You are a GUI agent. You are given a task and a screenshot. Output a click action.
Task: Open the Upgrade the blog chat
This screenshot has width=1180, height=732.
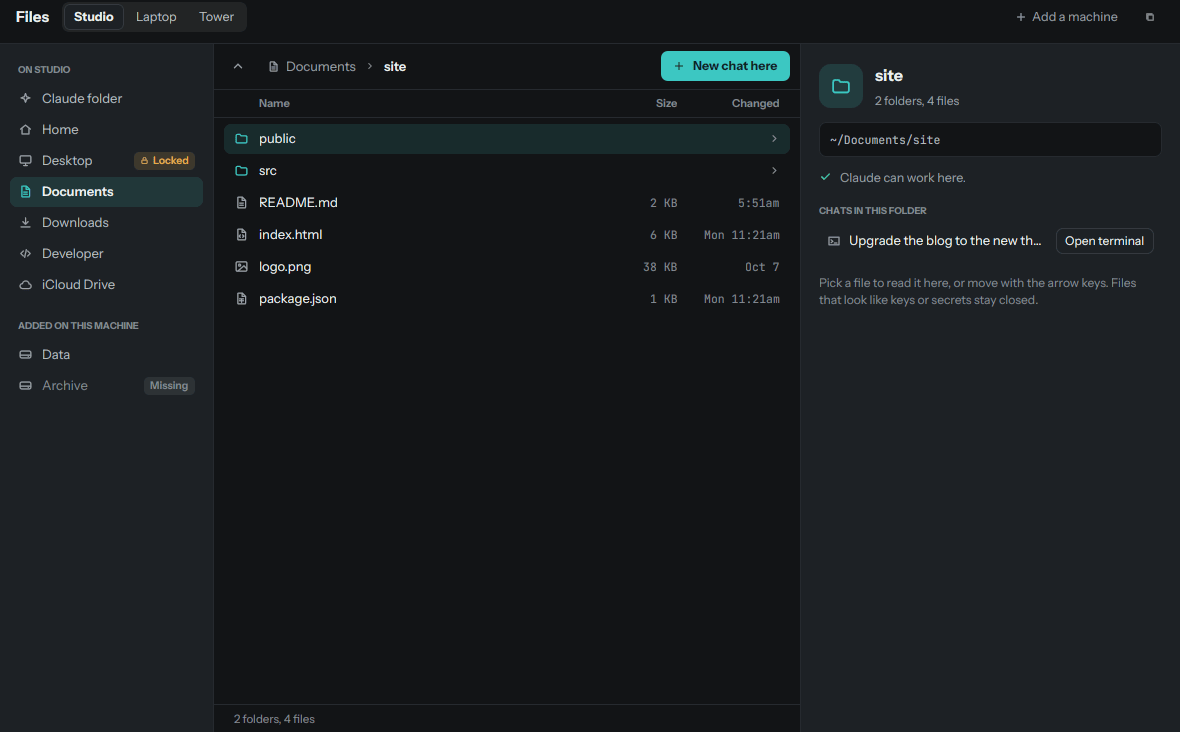(x=944, y=241)
